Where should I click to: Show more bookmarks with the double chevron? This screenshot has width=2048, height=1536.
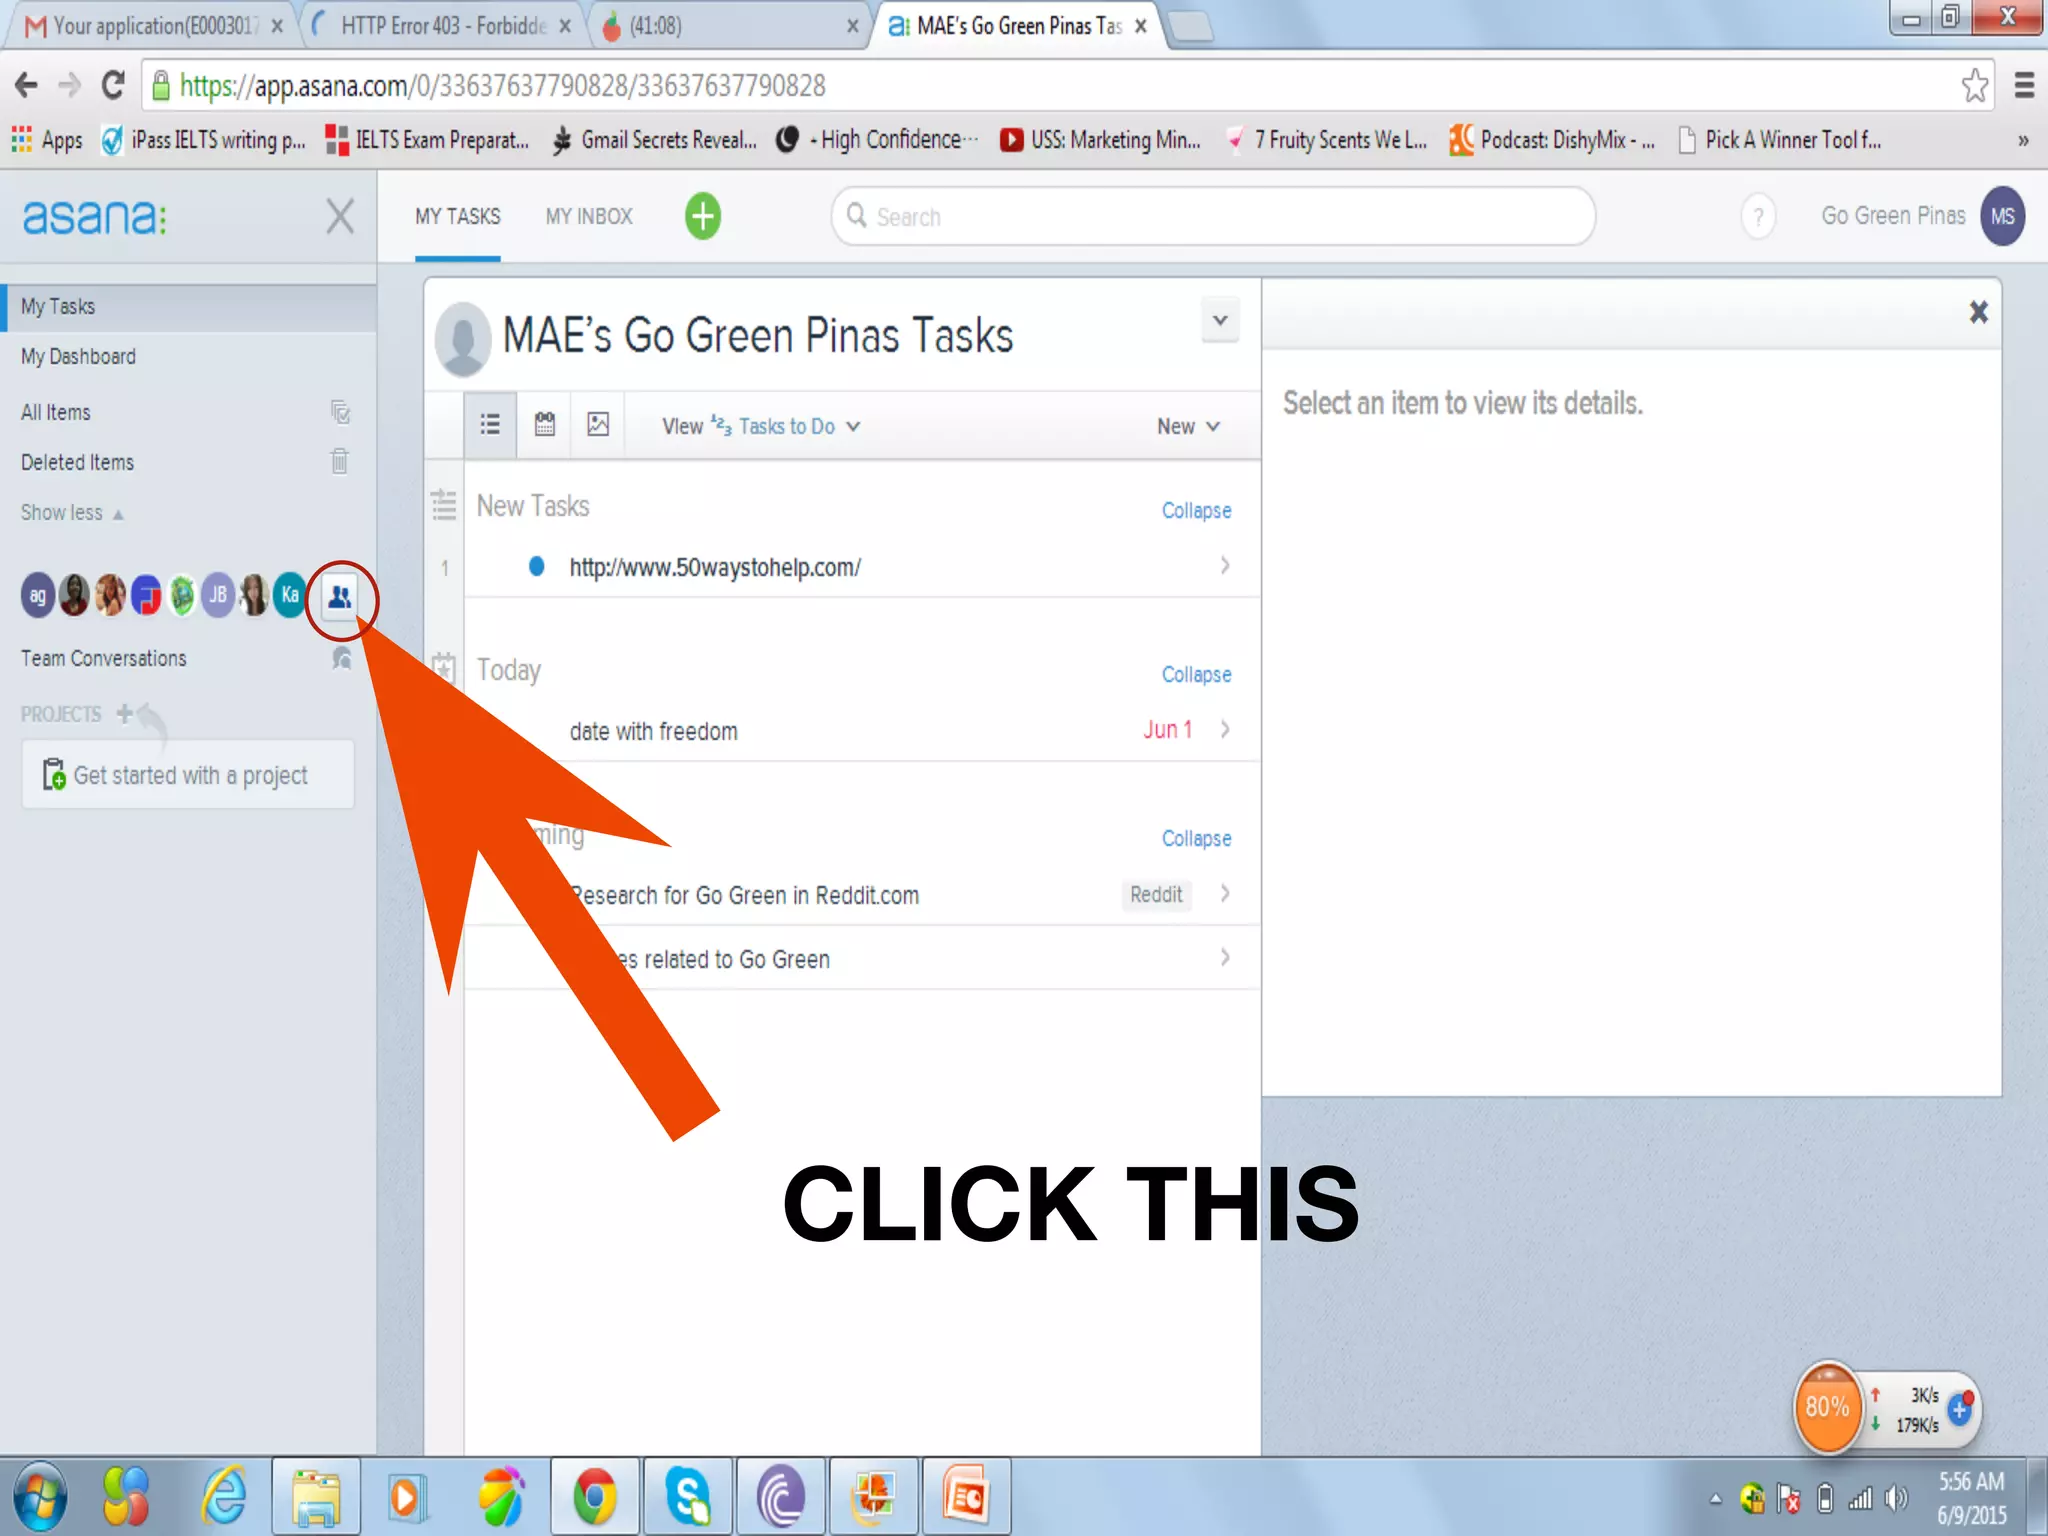(2023, 140)
